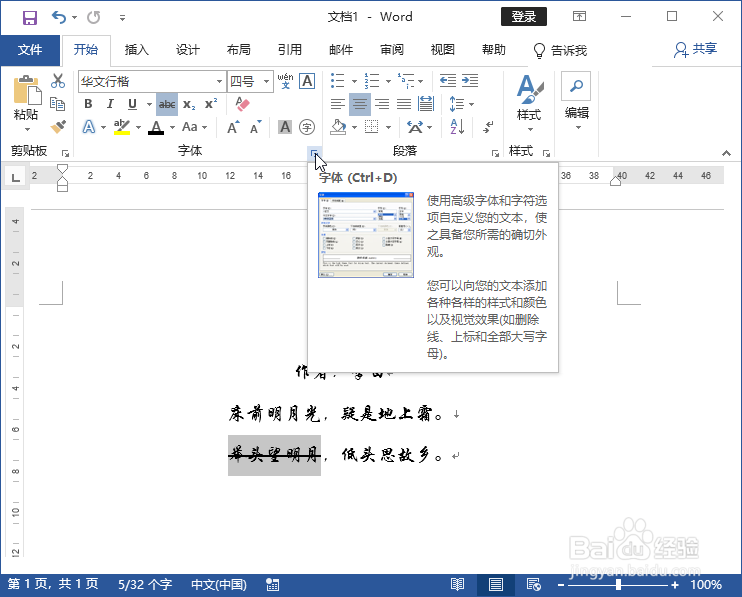The width and height of the screenshot is (742, 597).
Task: Expand underline style options arrow
Action: click(x=149, y=104)
